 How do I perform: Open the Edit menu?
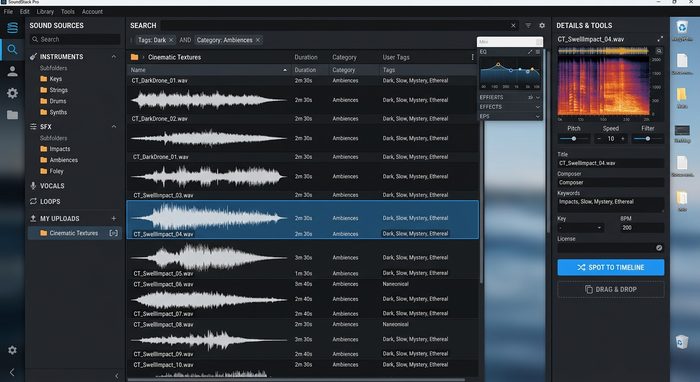pos(25,12)
